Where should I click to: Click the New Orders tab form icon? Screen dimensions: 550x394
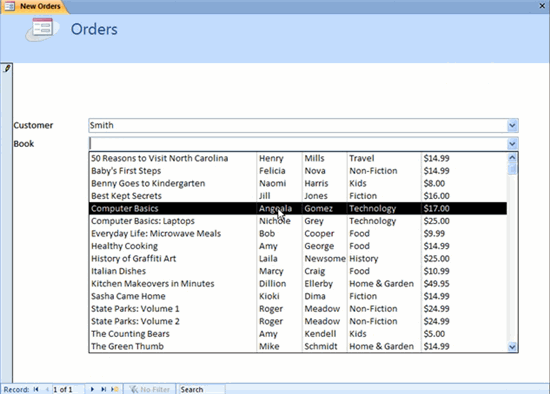(x=9, y=6)
